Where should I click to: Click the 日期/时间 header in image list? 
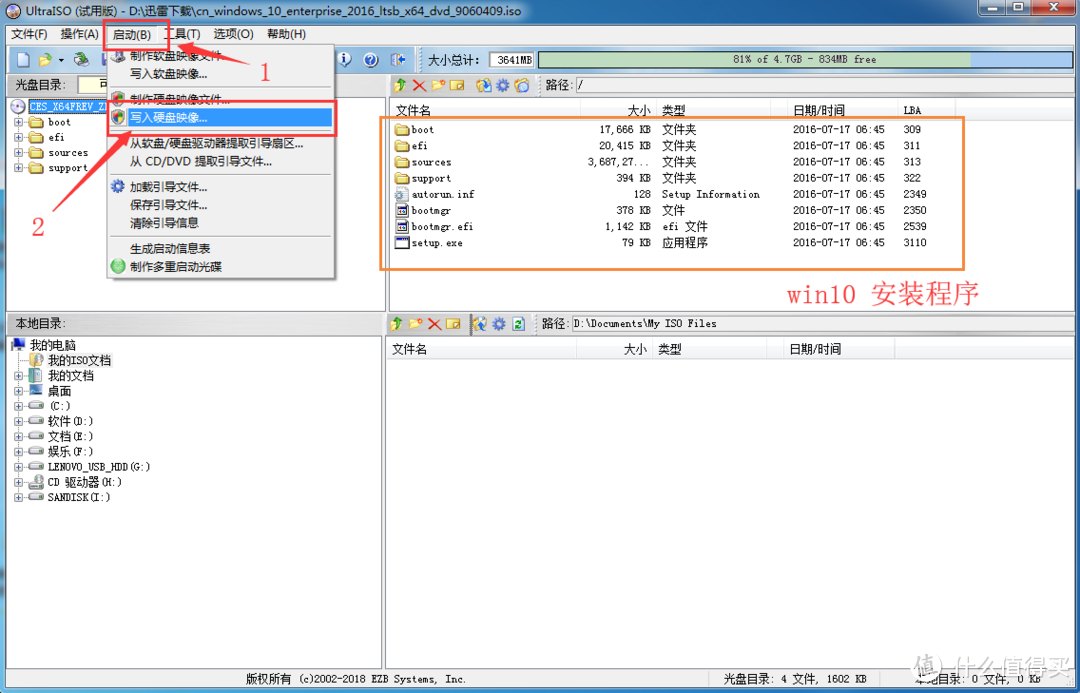pos(842,110)
